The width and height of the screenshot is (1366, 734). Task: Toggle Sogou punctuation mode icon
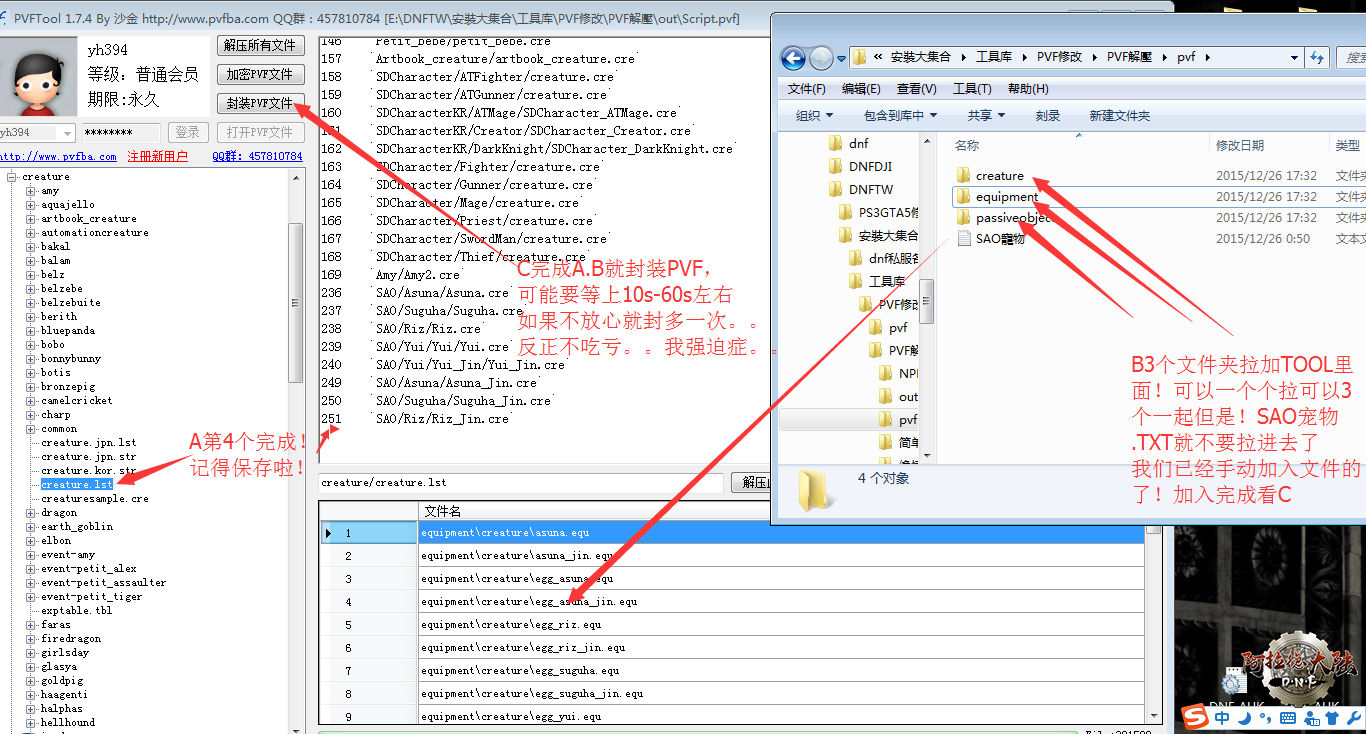coord(1265,718)
